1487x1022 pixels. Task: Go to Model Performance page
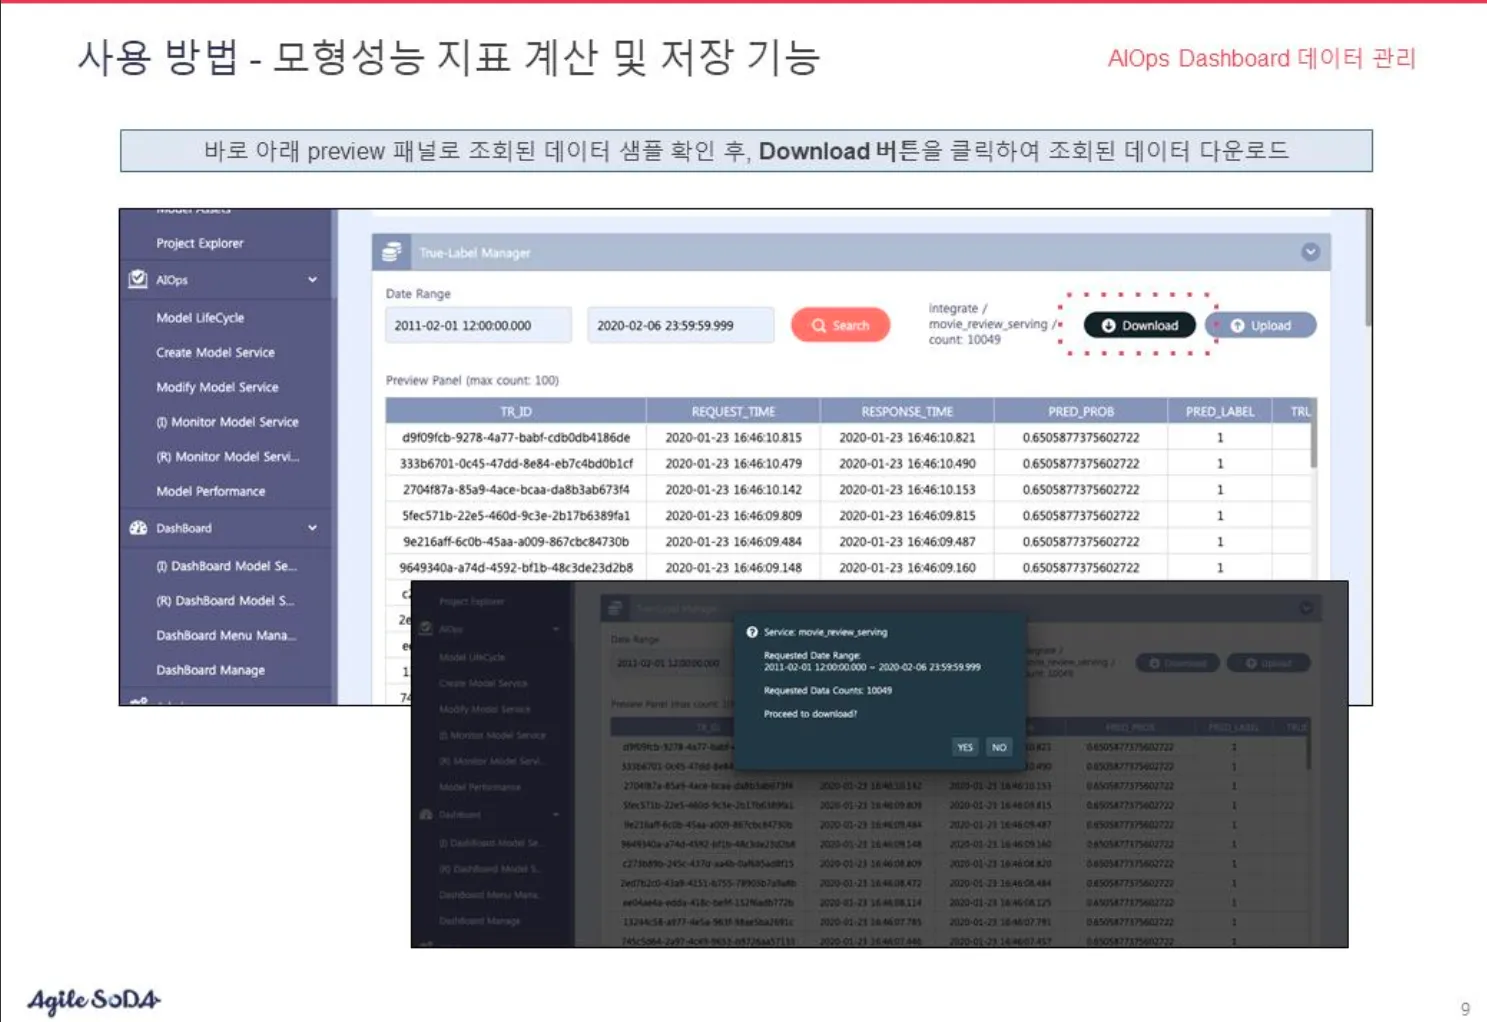(210, 492)
